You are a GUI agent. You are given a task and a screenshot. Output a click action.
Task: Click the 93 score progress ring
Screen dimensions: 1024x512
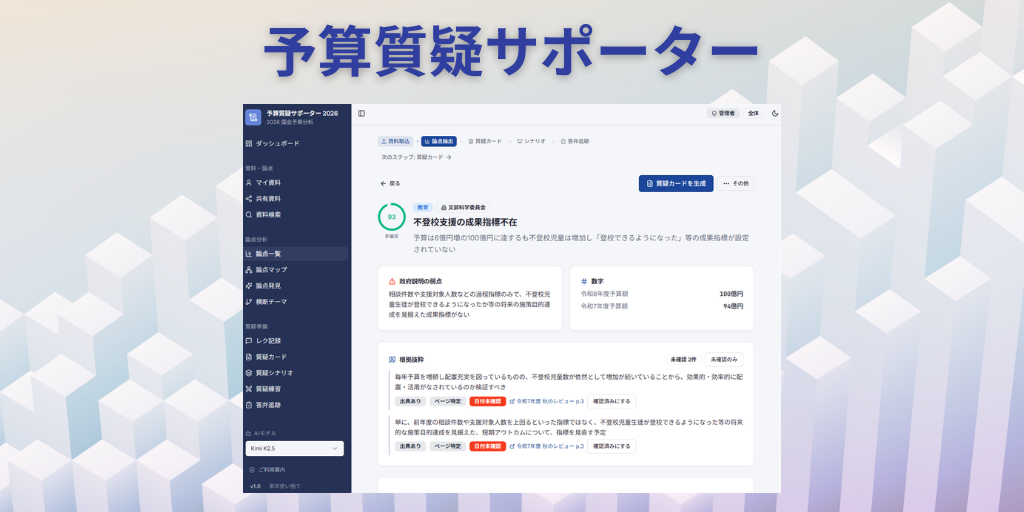pyautogui.click(x=391, y=217)
